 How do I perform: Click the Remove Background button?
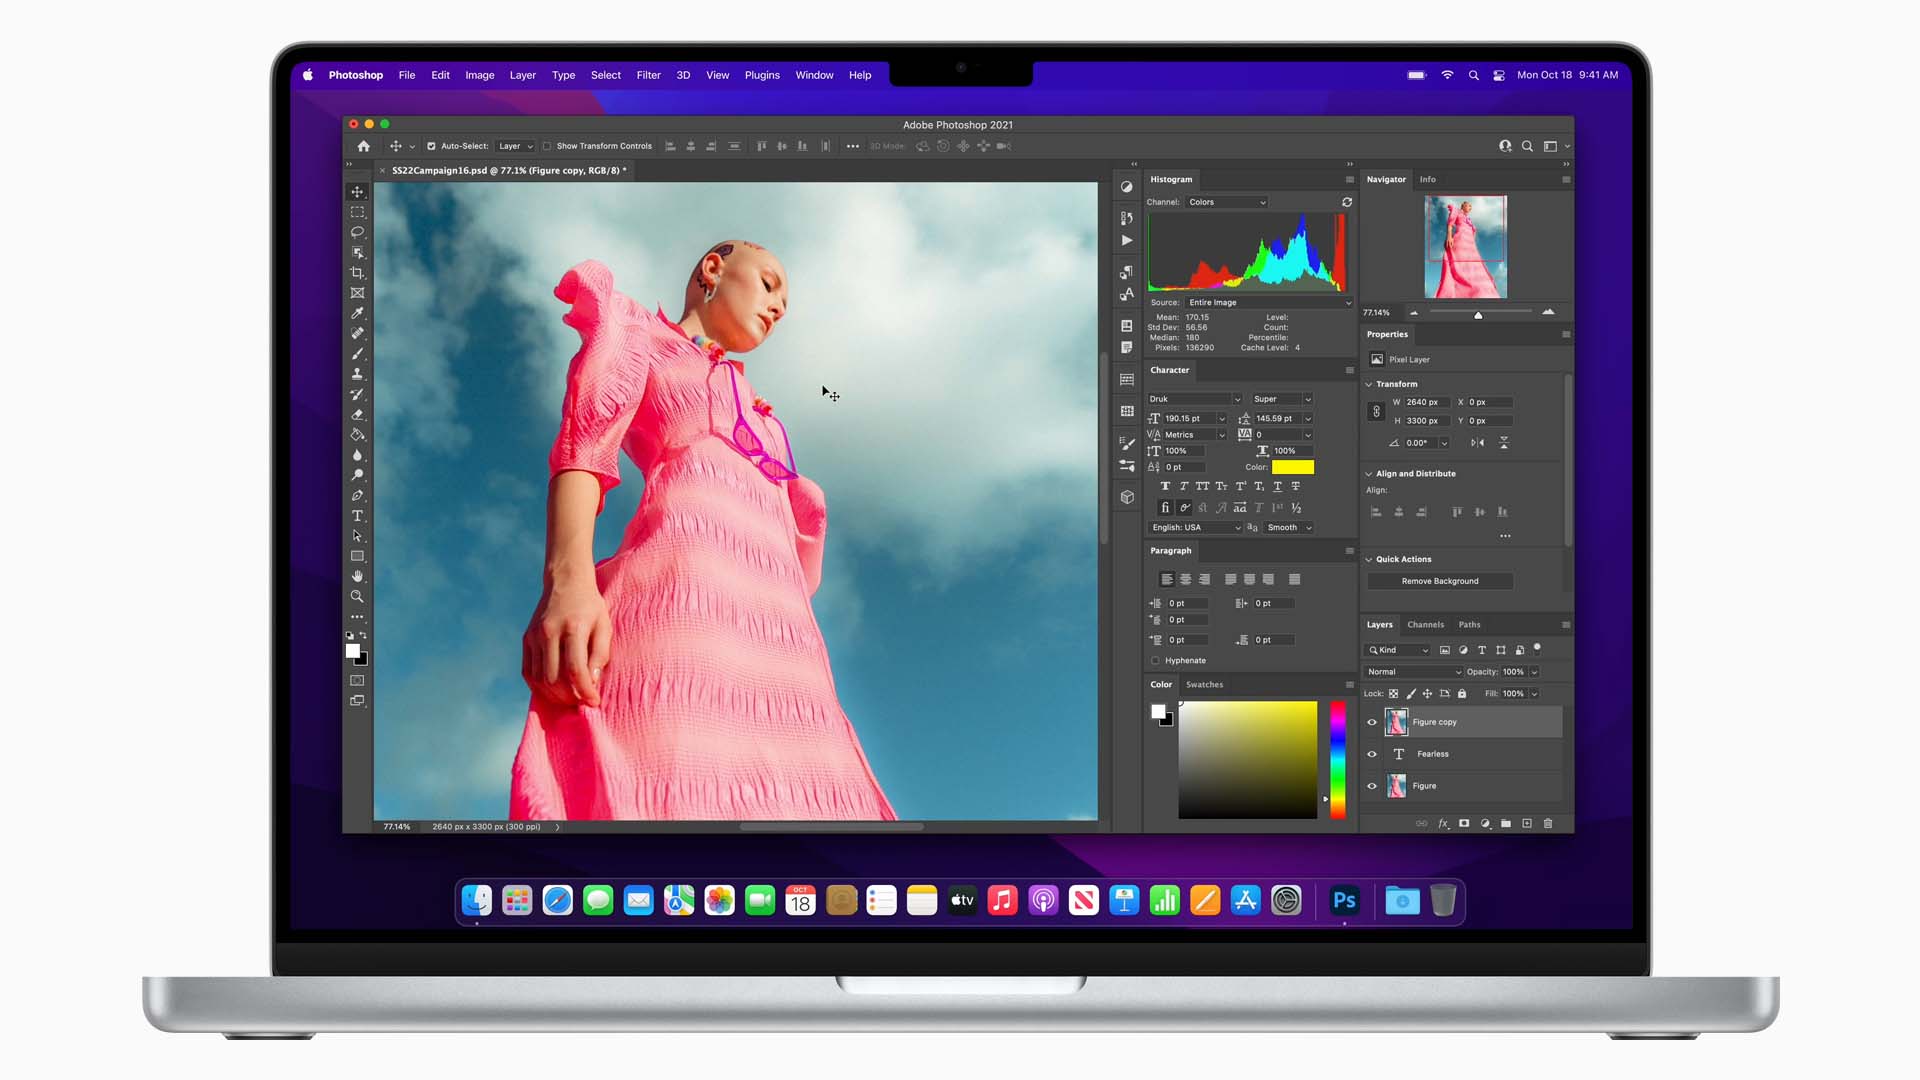coord(1439,580)
